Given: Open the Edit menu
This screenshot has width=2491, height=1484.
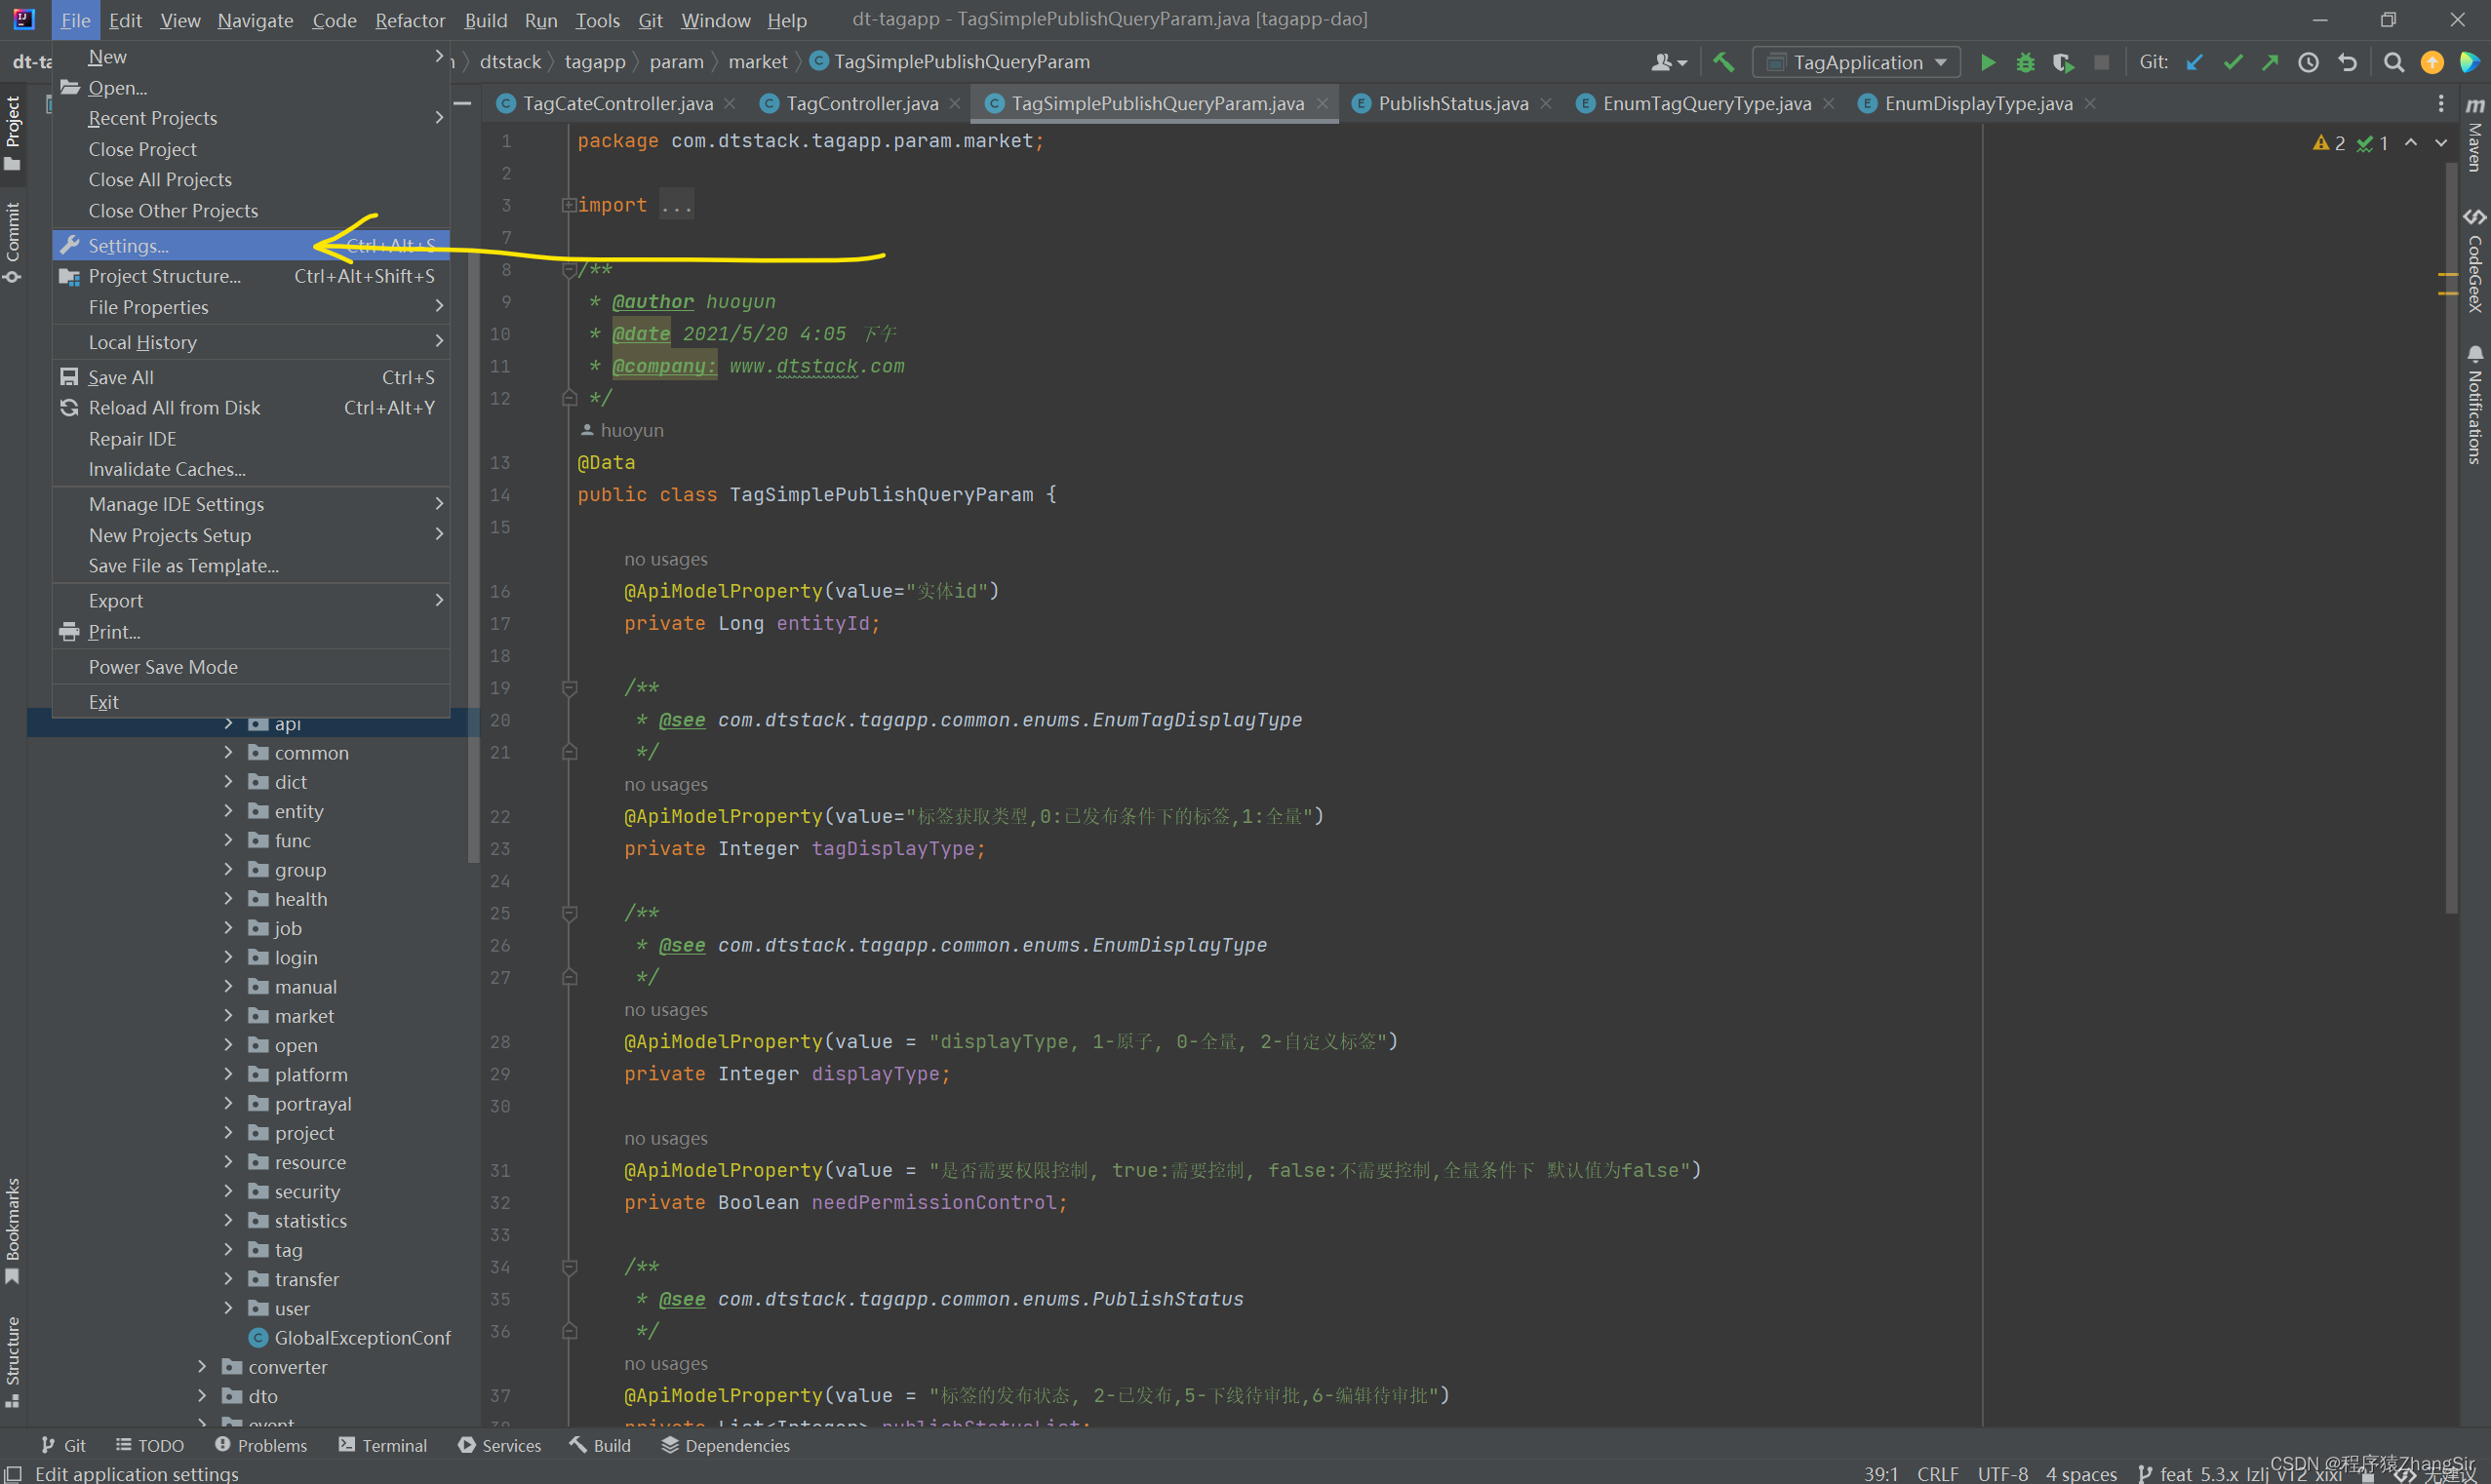Looking at the screenshot, I should click(125, 20).
